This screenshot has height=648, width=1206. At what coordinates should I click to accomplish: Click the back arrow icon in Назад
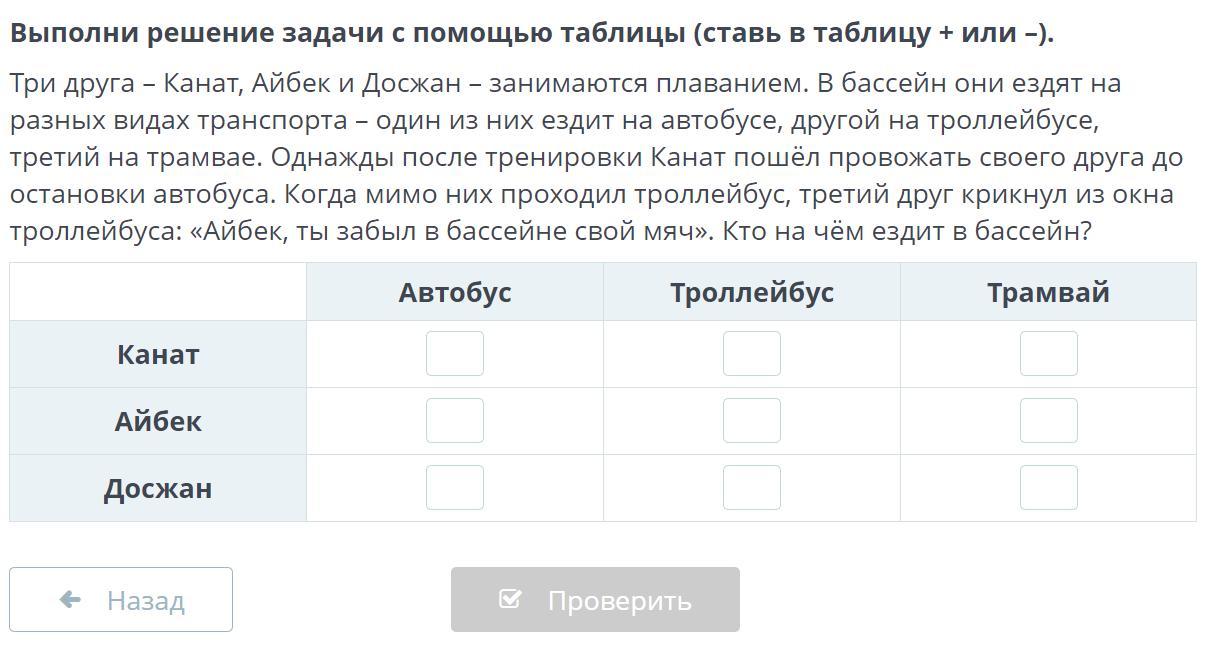click(70, 600)
